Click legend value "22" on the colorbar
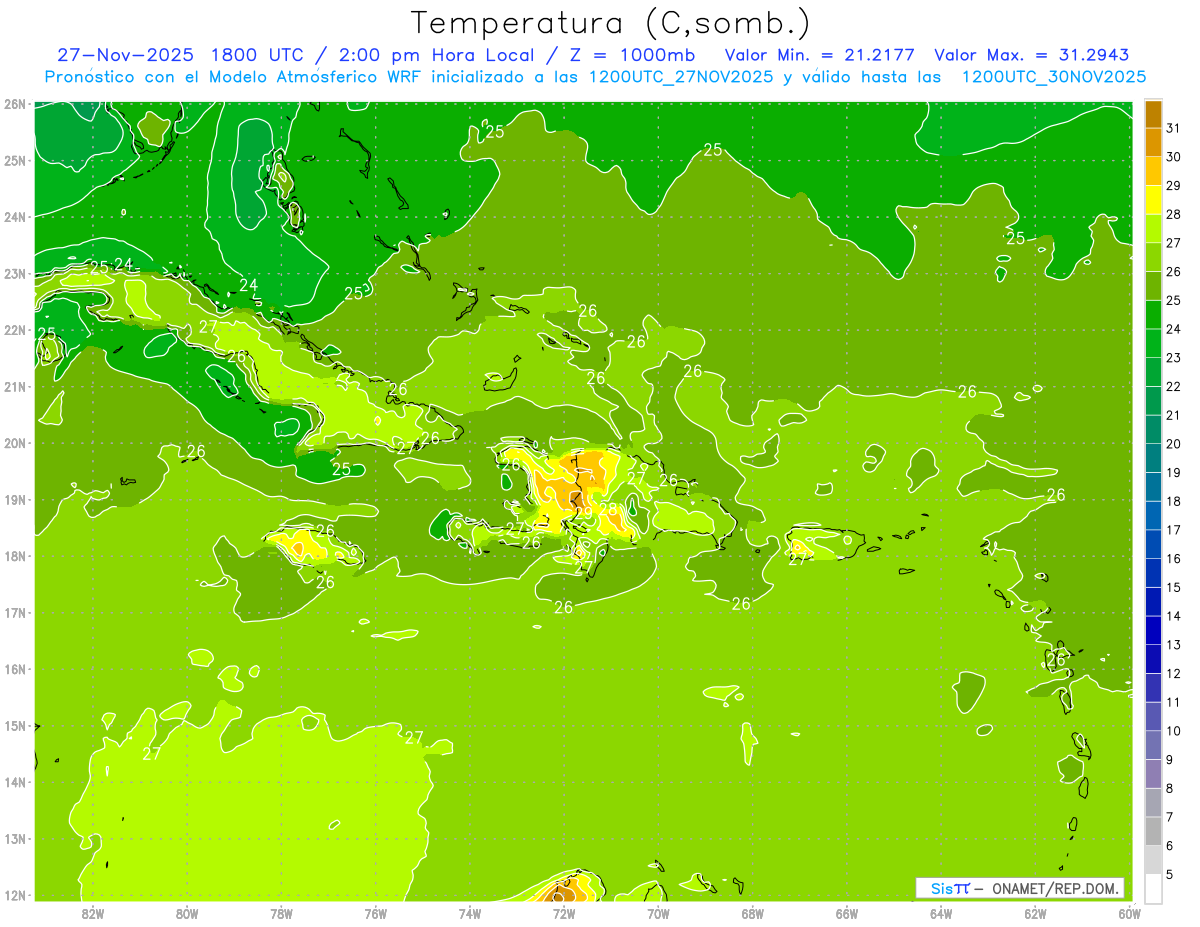Screen dimensions: 1200x927 tap(1174, 386)
